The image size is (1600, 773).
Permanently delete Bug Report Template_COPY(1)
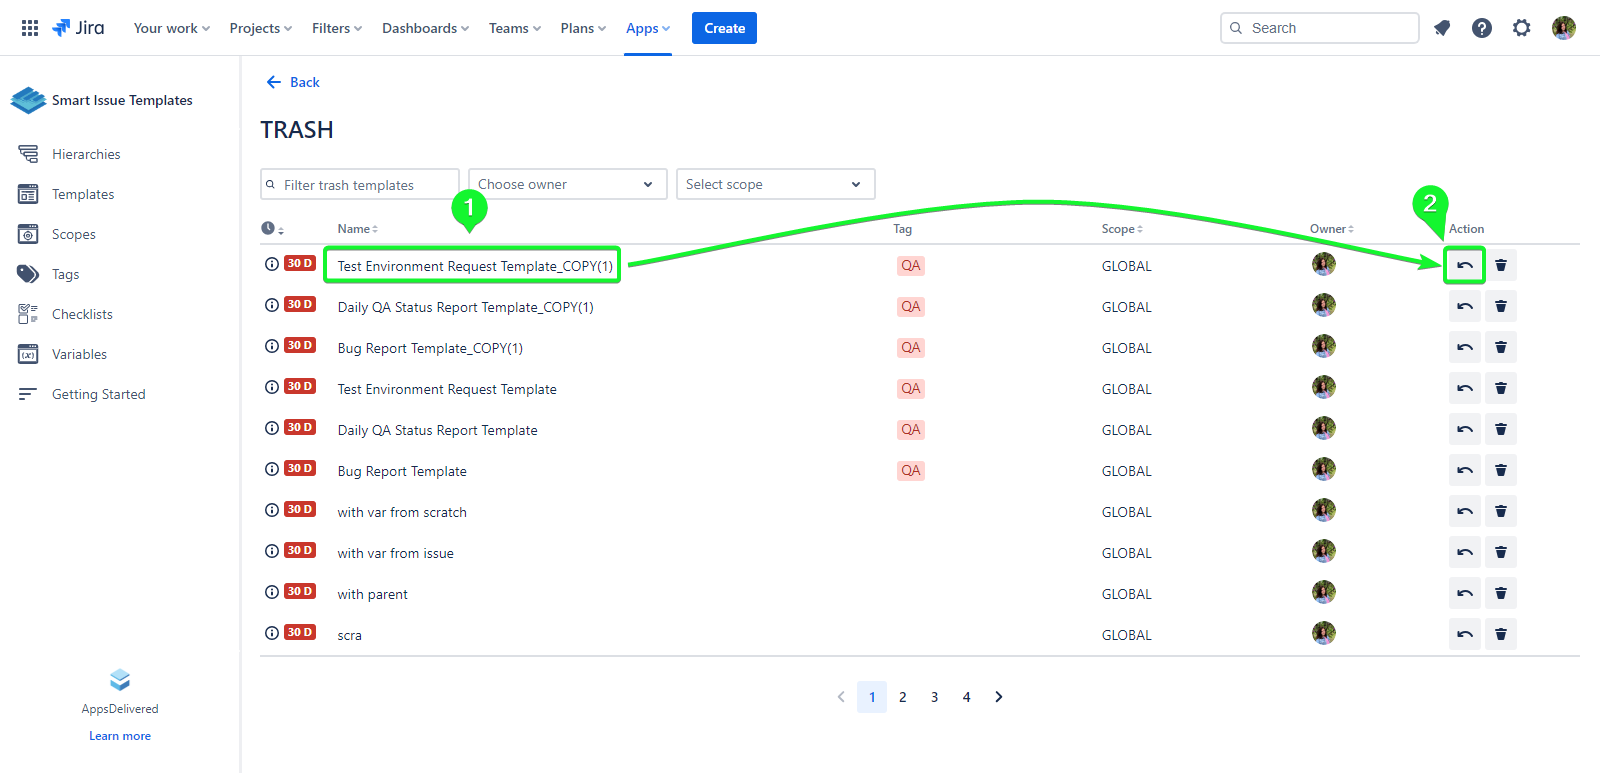coord(1500,348)
